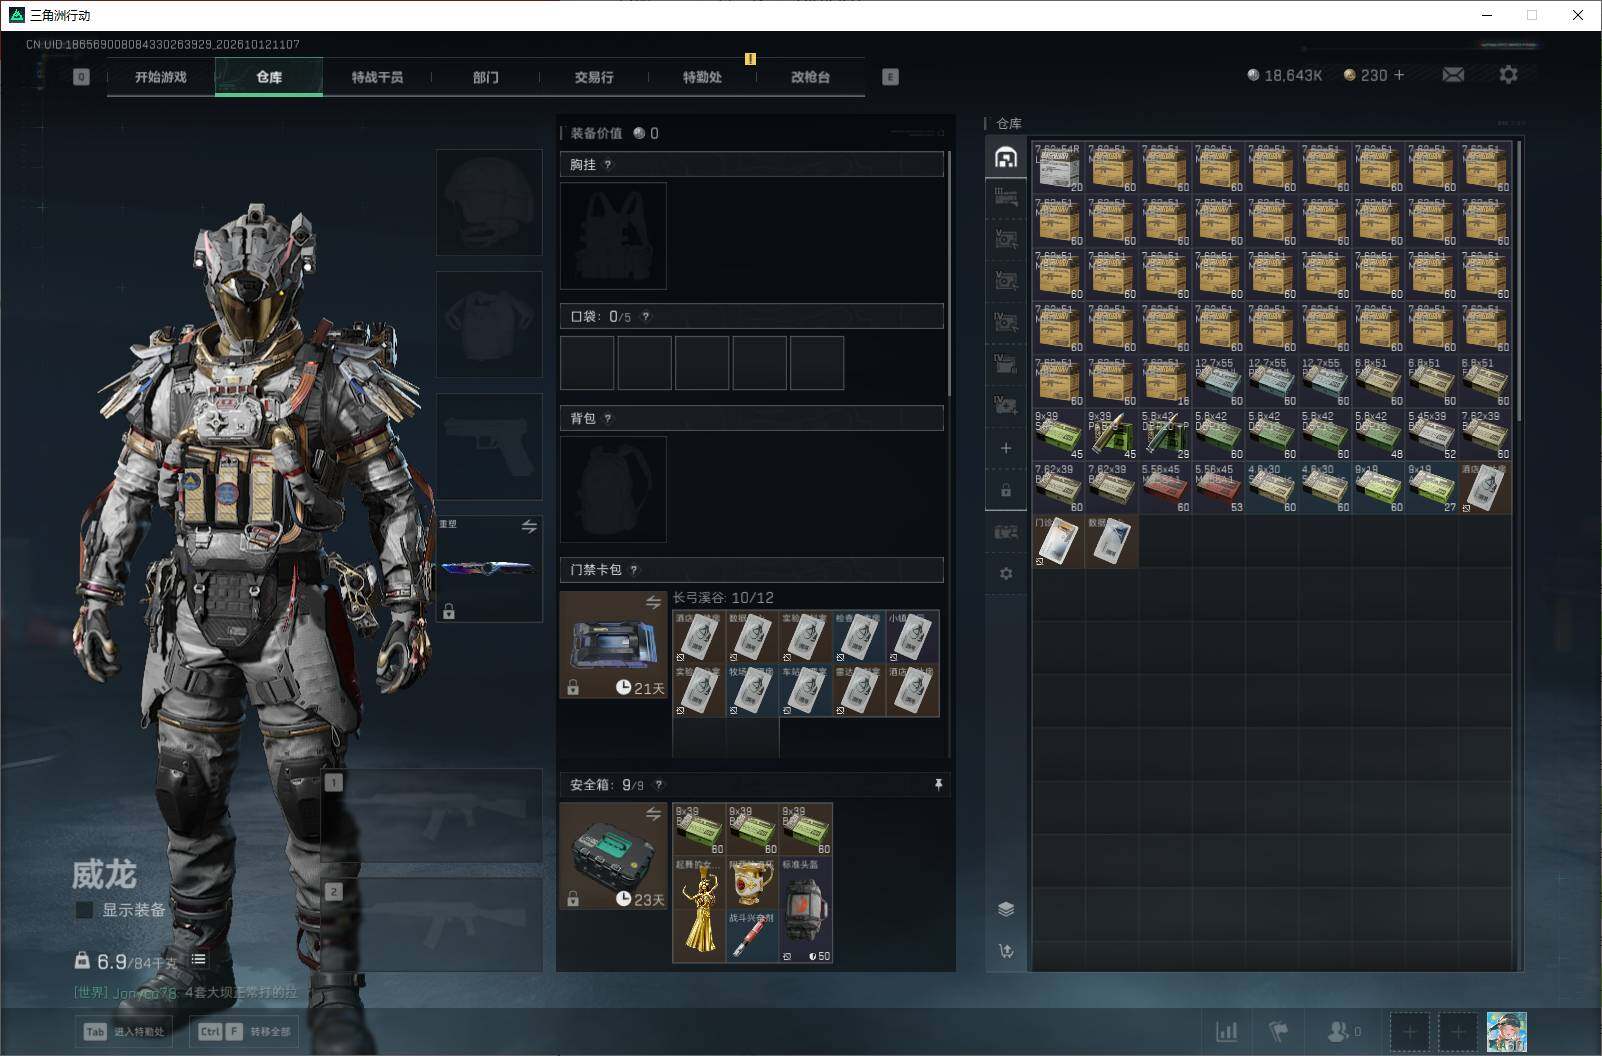Switch to the 特战干员 tab

coord(377,77)
